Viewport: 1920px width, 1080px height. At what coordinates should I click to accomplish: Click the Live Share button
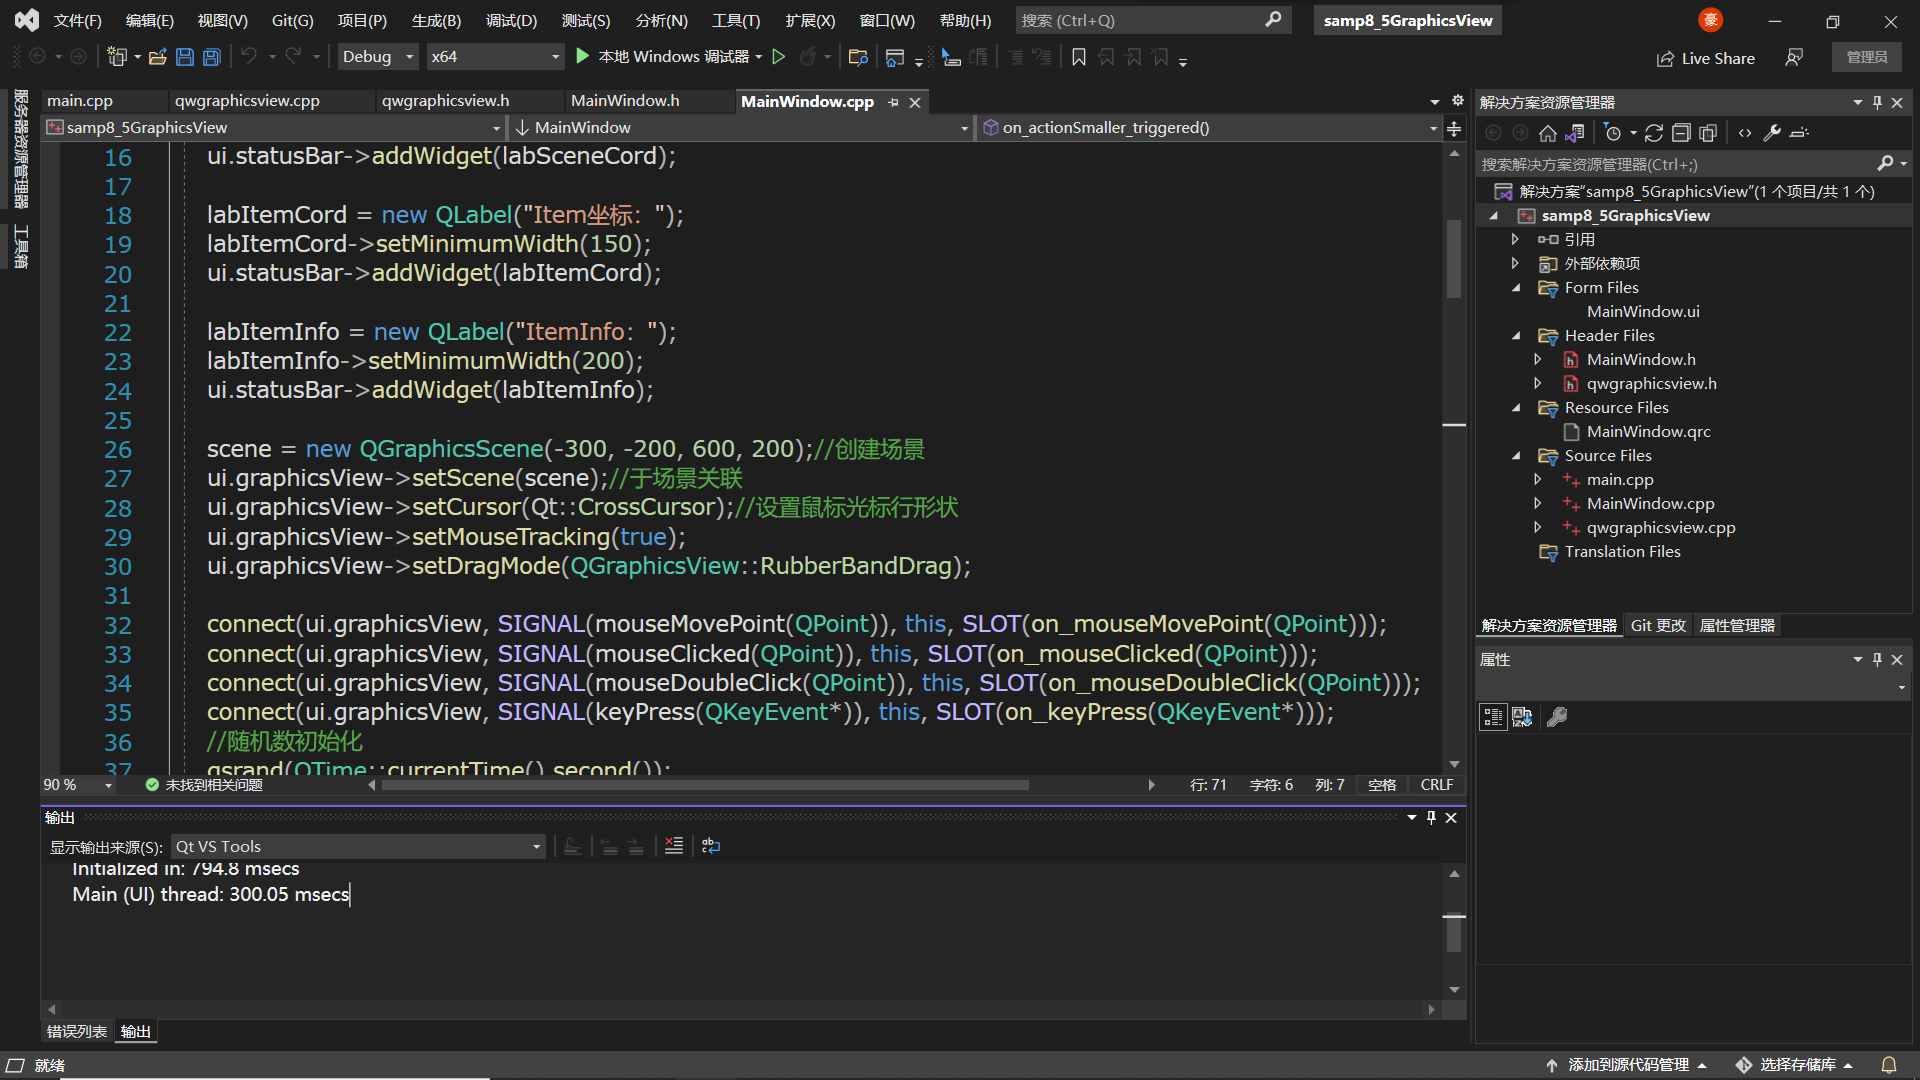(x=1705, y=58)
